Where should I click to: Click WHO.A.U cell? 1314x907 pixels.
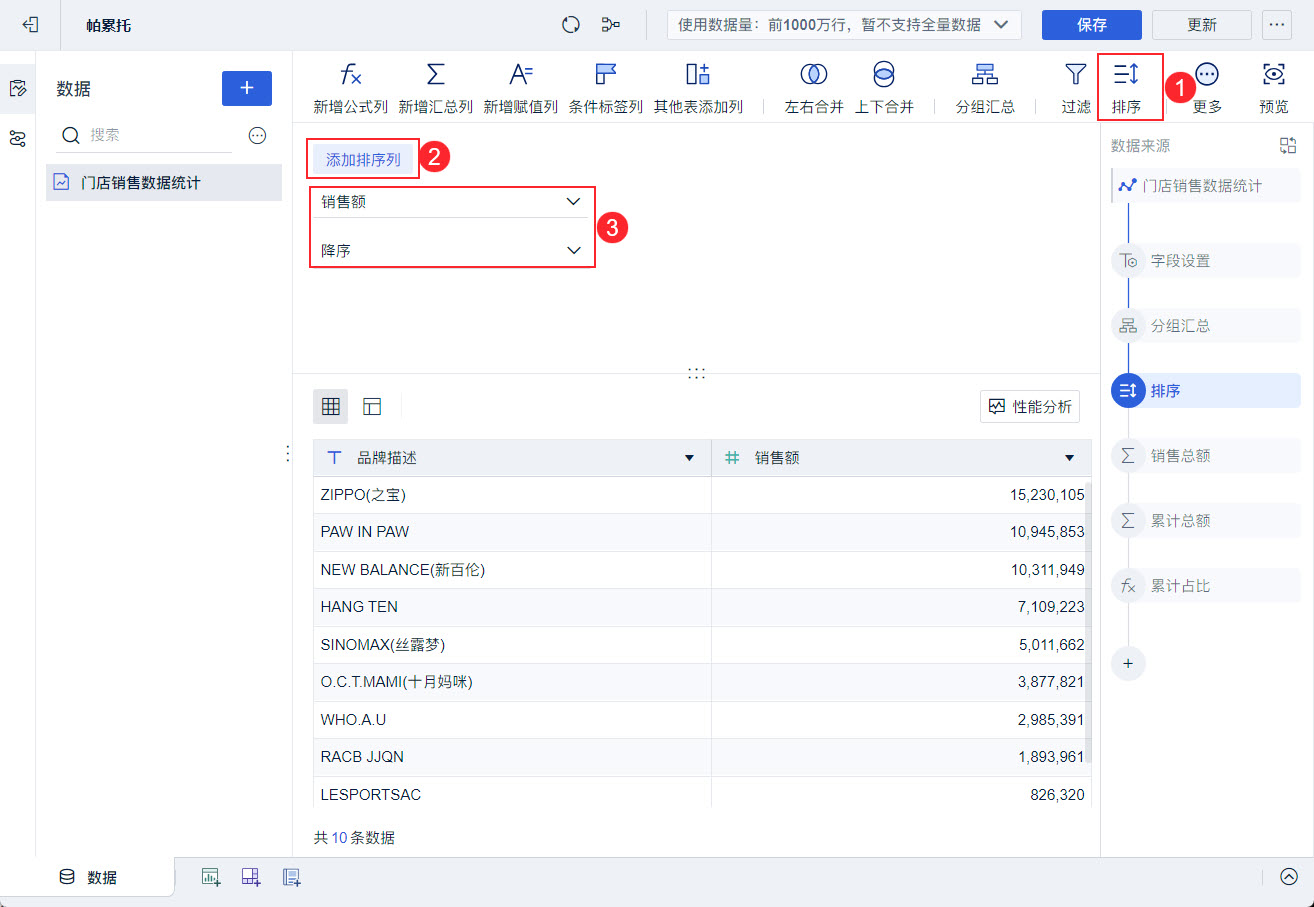coord(512,720)
